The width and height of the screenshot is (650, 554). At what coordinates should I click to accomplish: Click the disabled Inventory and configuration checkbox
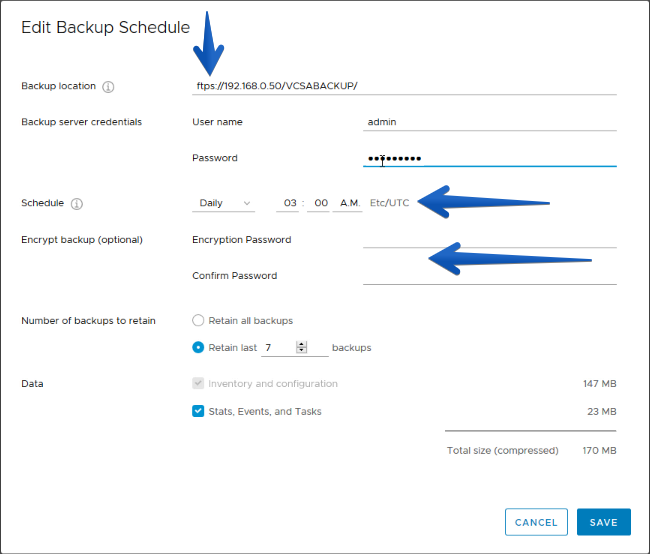[x=198, y=383]
